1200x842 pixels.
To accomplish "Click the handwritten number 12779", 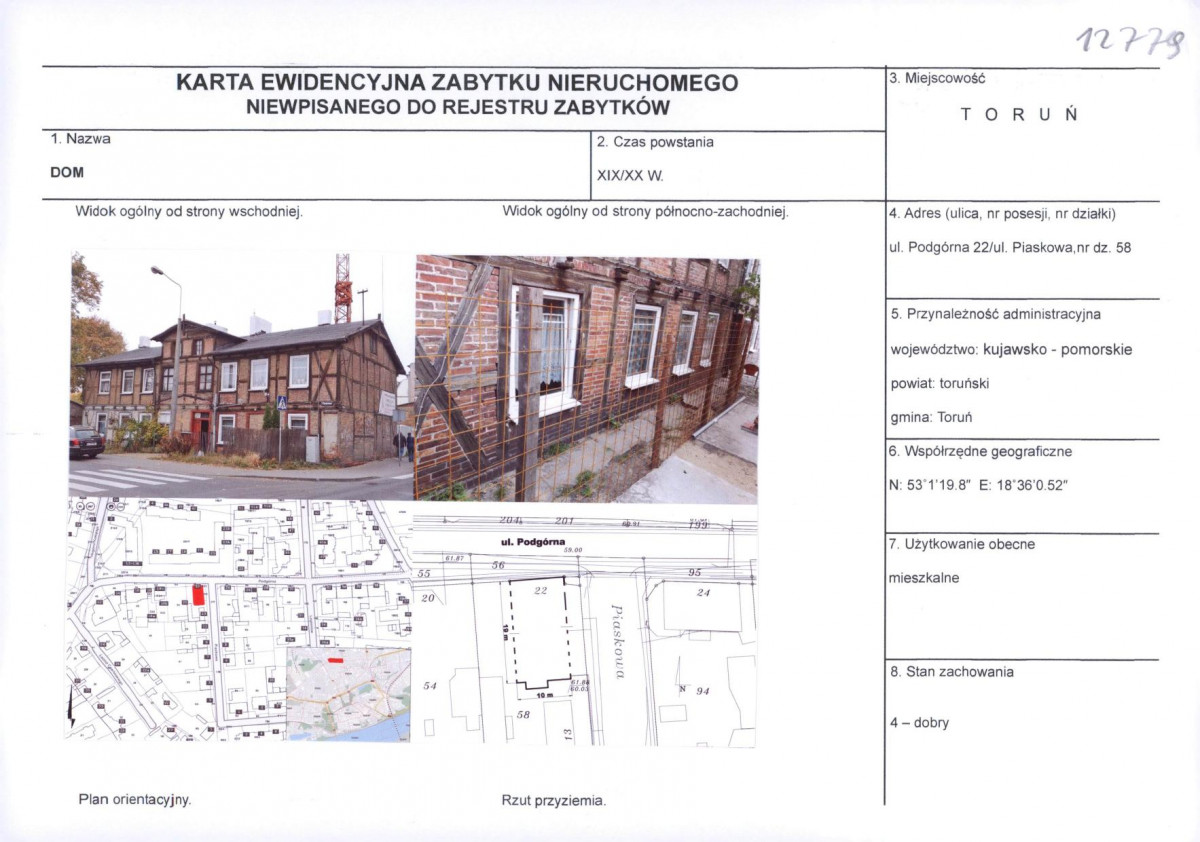I will click(x=1131, y=42).
